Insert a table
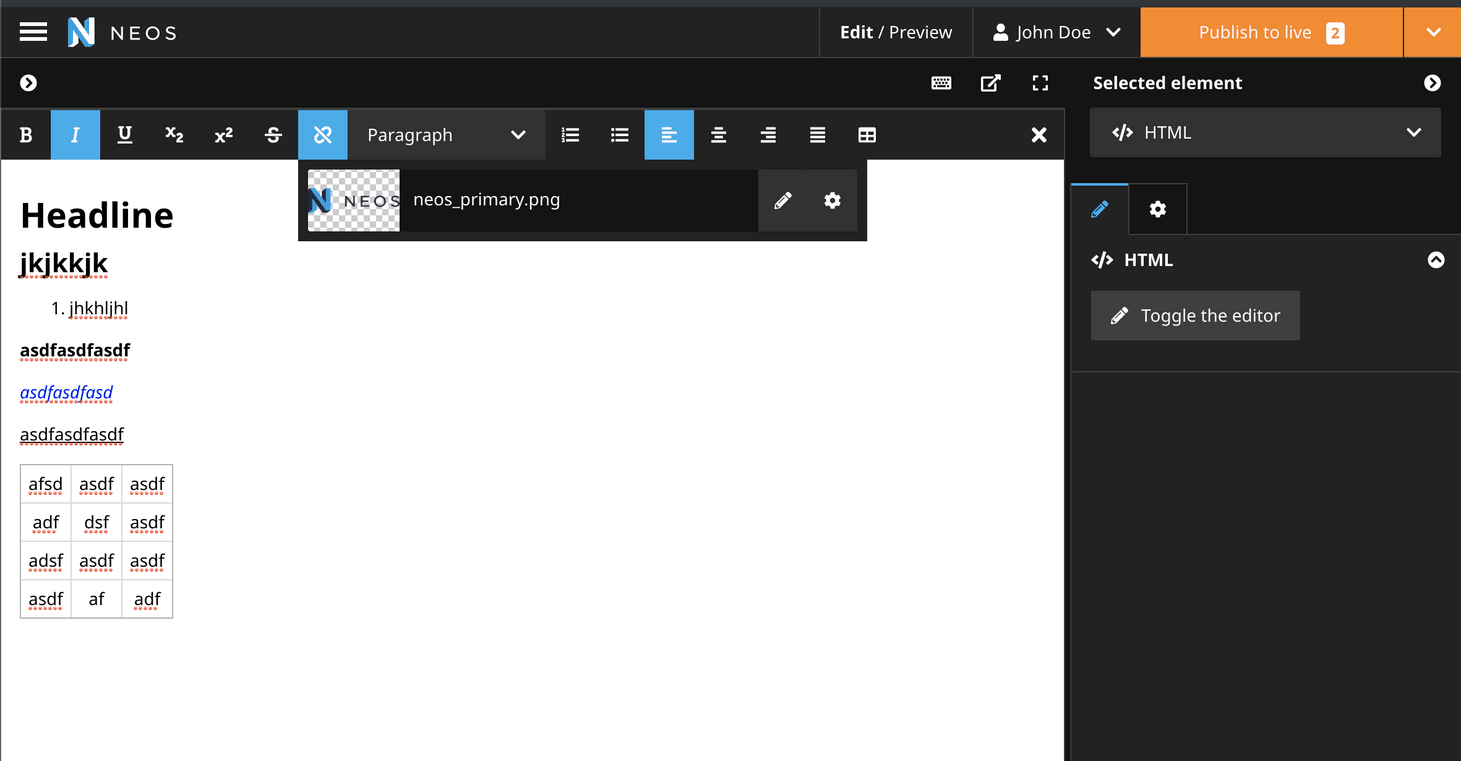This screenshot has width=1461, height=761. click(867, 135)
